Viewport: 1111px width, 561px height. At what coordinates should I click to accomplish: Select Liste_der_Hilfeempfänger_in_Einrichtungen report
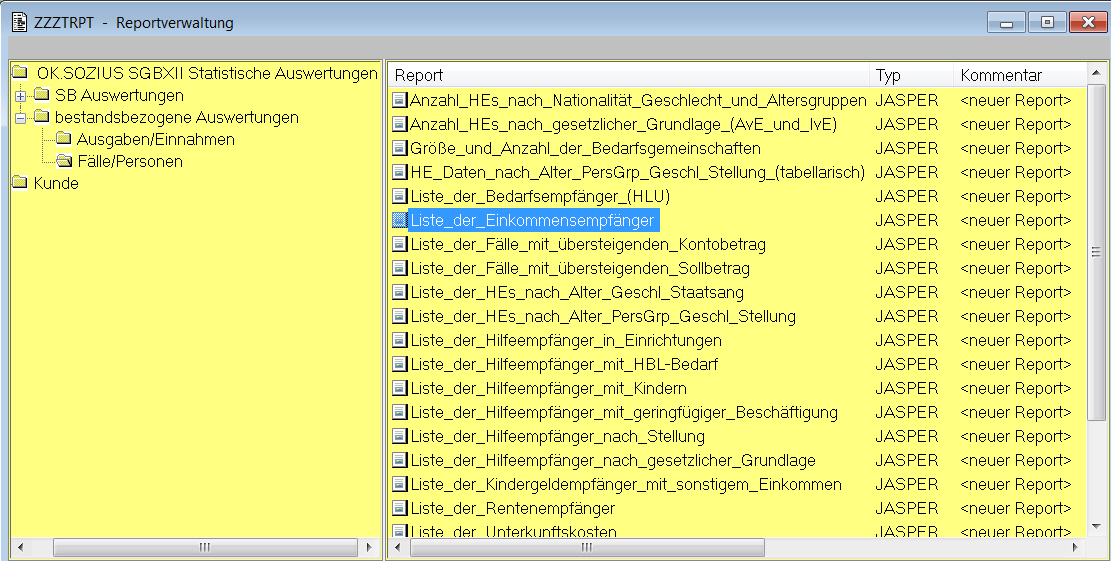click(576, 340)
